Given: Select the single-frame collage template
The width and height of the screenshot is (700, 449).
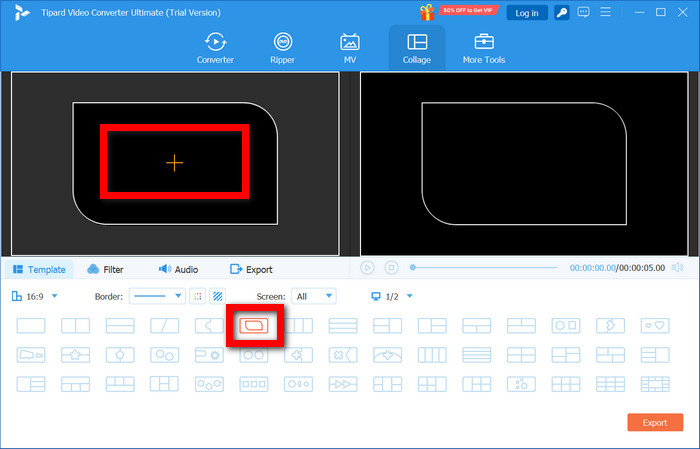Looking at the screenshot, I should pos(31,325).
